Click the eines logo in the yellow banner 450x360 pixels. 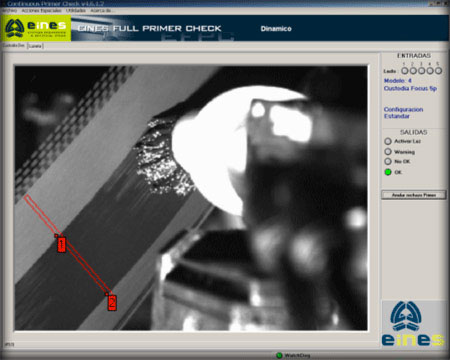pos(36,28)
